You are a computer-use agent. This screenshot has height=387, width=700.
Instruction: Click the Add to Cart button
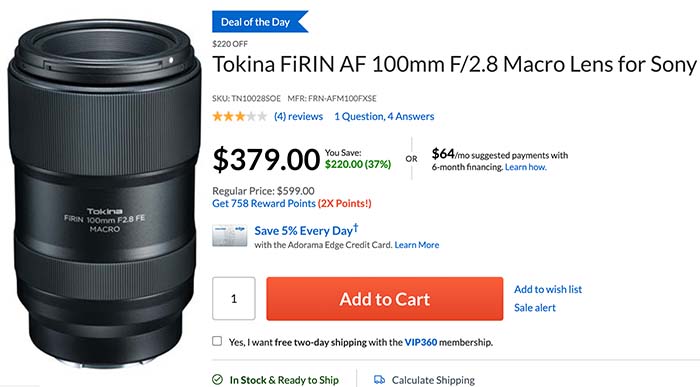(384, 299)
